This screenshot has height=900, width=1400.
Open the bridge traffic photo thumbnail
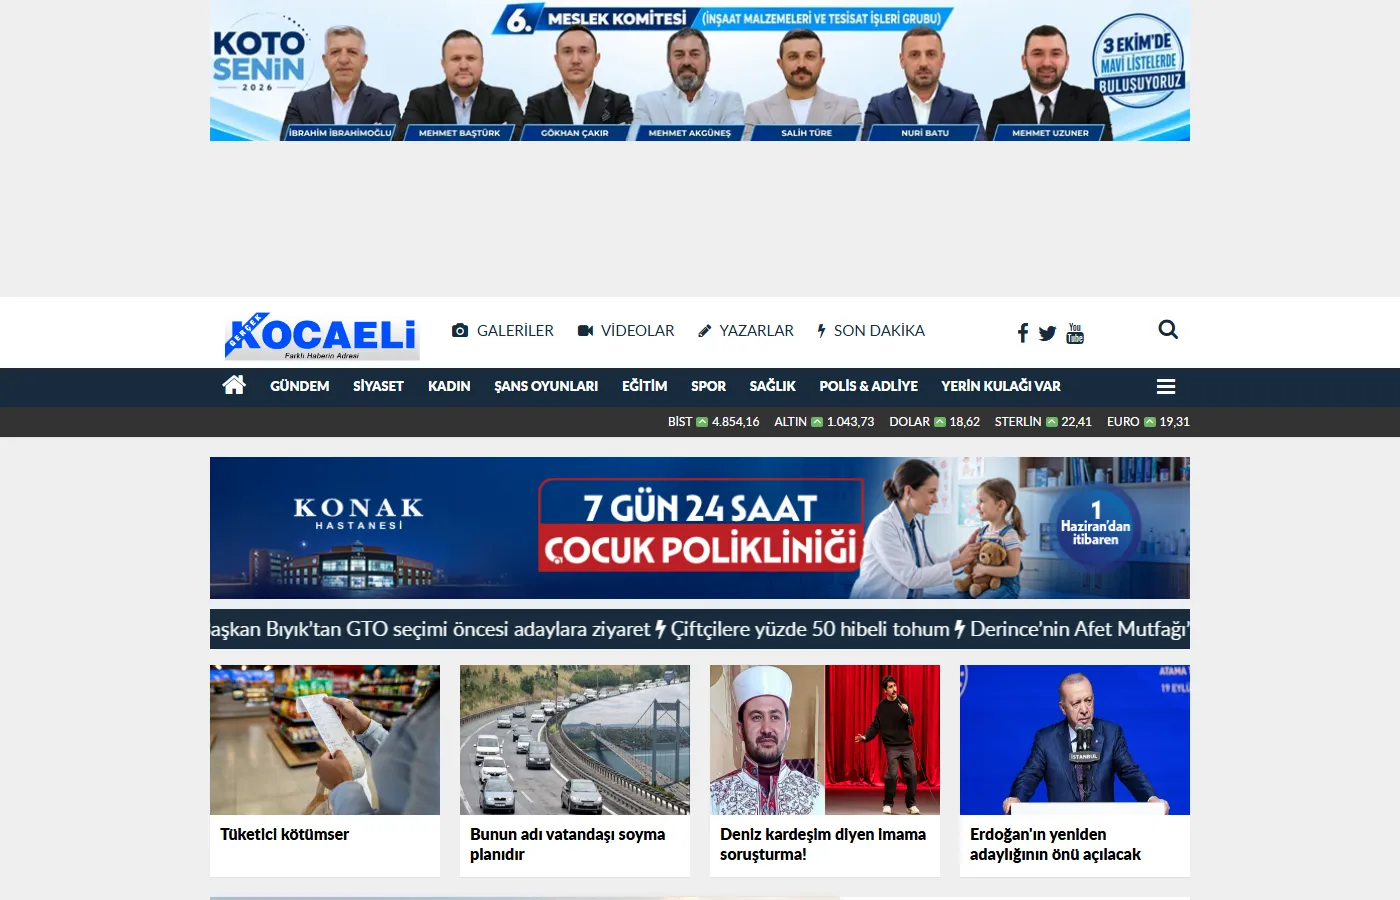(575, 740)
